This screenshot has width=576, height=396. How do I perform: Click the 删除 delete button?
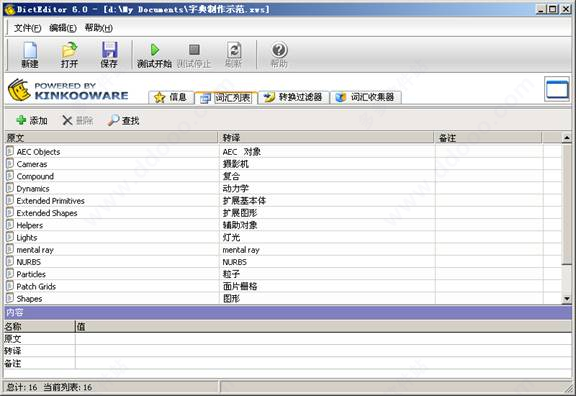(x=78, y=120)
